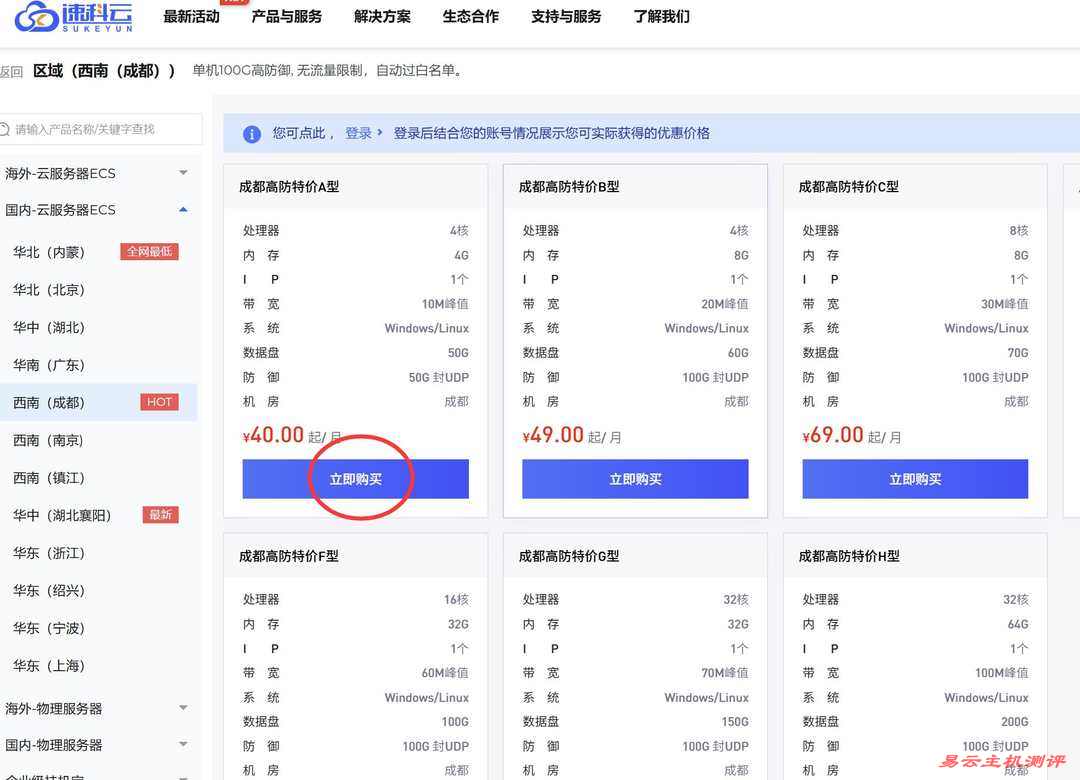Click the product name search field
The width and height of the screenshot is (1080, 780).
tap(105, 129)
